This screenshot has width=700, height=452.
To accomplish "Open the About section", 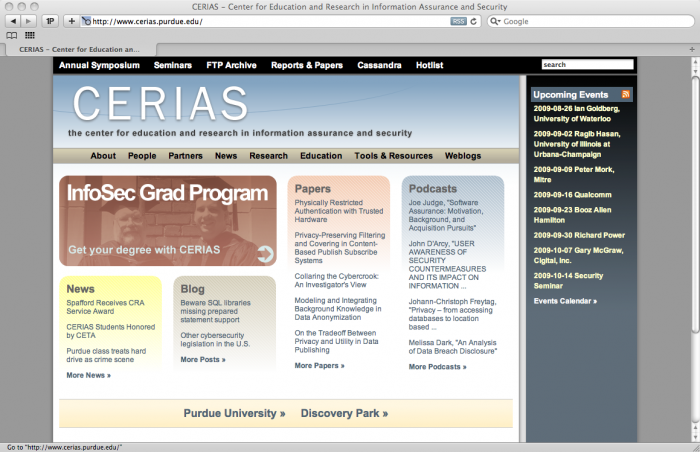I will point(103,156).
